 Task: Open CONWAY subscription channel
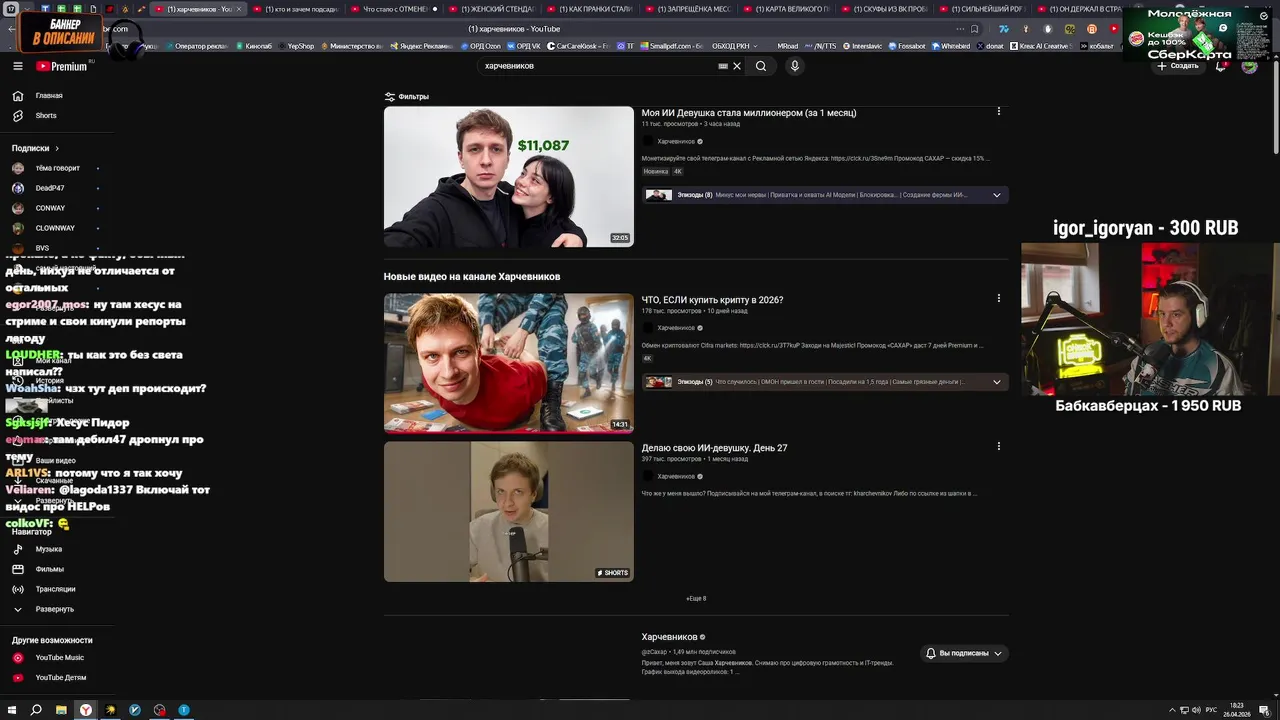(50, 208)
